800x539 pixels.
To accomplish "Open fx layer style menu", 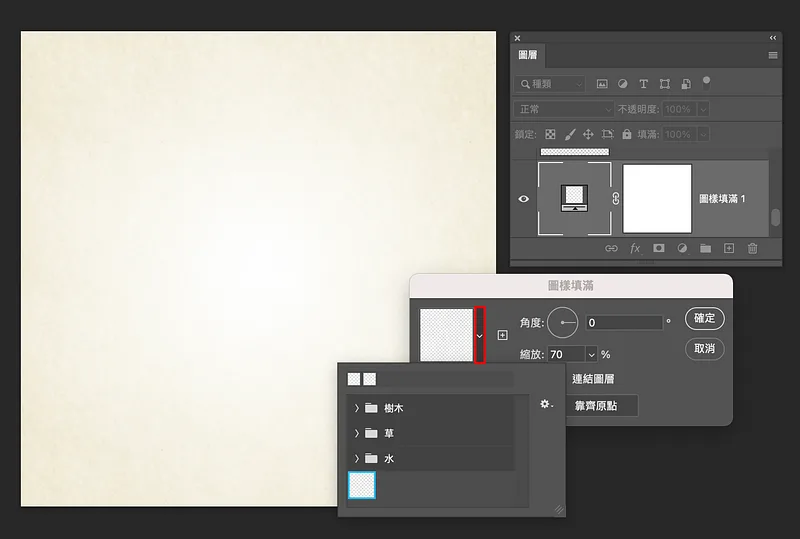I will [x=635, y=249].
